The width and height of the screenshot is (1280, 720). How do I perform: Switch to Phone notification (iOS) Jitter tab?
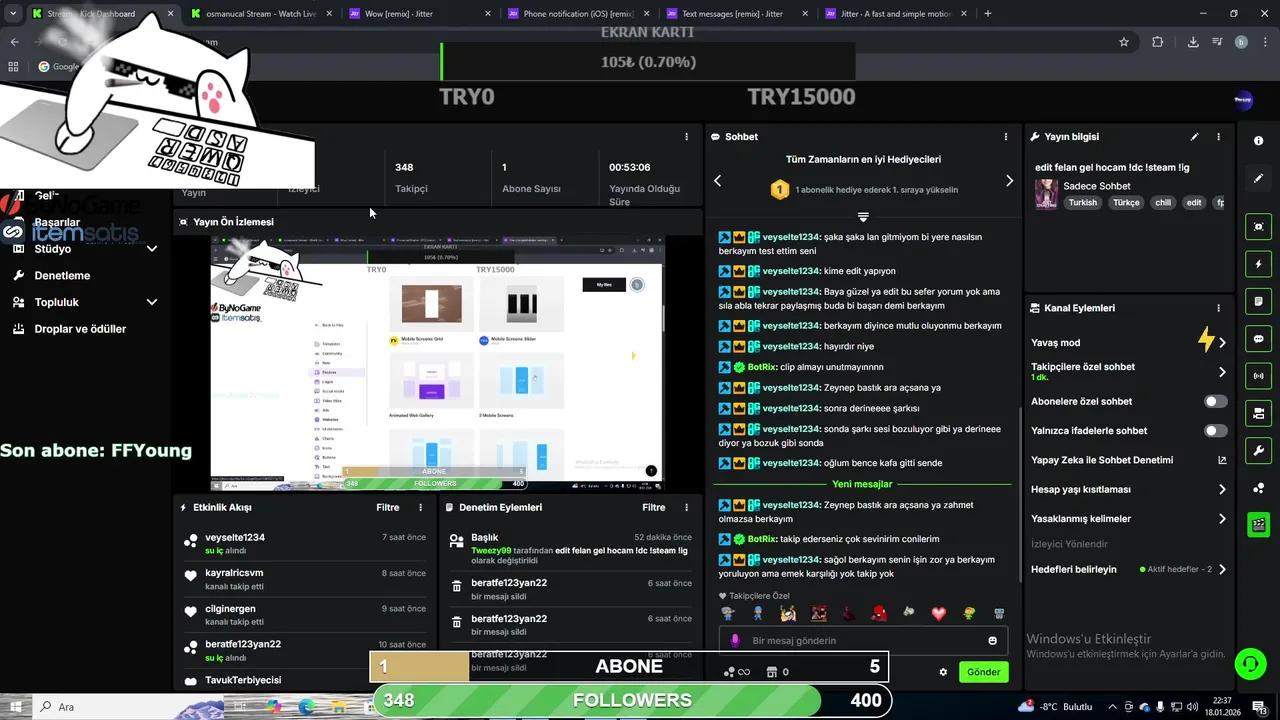coord(580,14)
